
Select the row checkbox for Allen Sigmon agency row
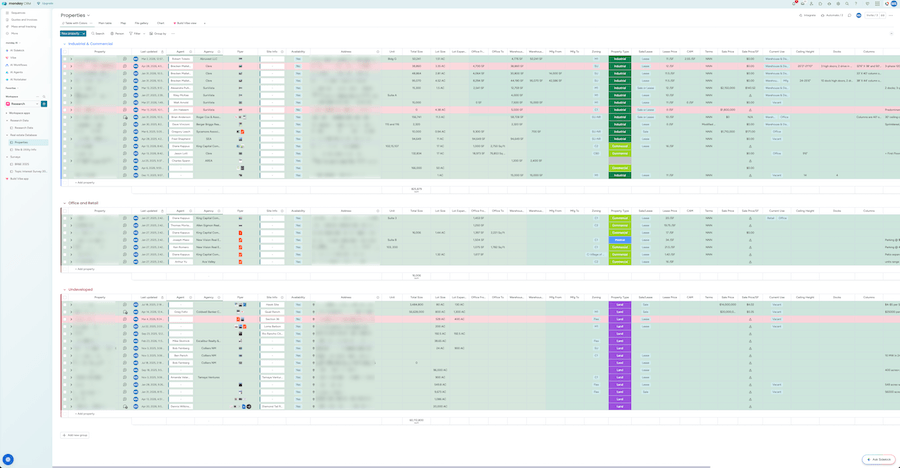pyautogui.click(x=65, y=226)
